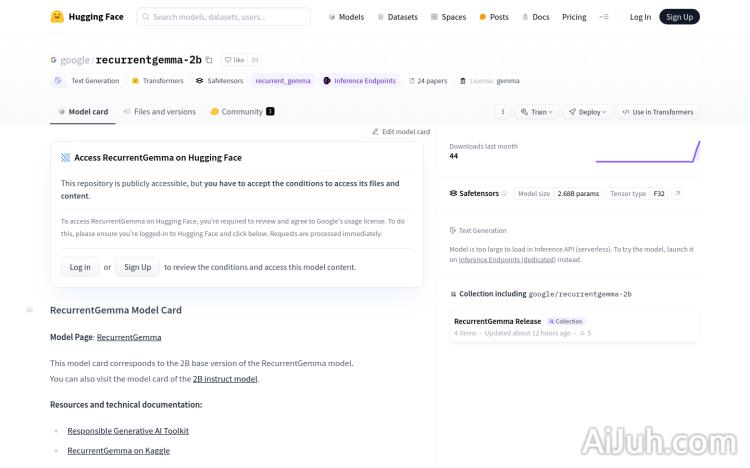
Task: Focus the search models input field
Action: [x=223, y=17]
